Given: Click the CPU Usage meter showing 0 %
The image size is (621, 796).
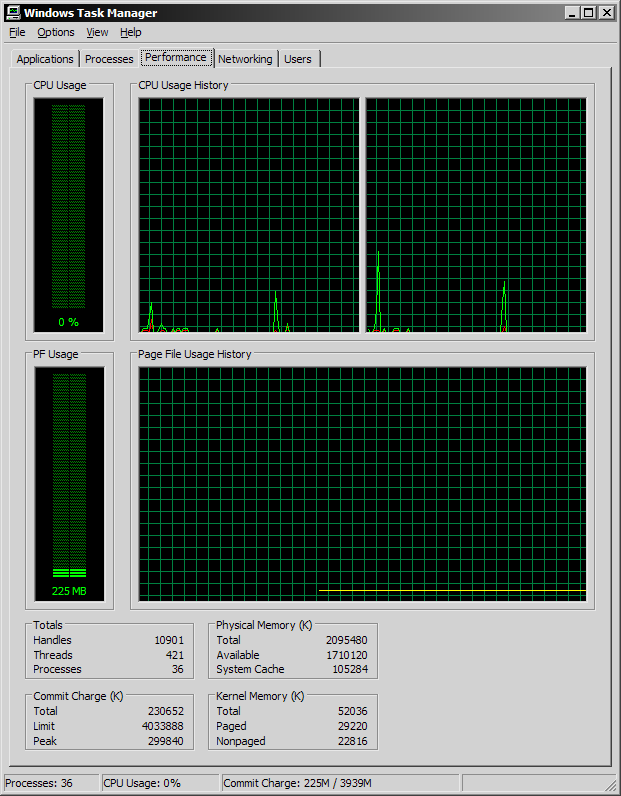Looking at the screenshot, I should click(x=69, y=215).
